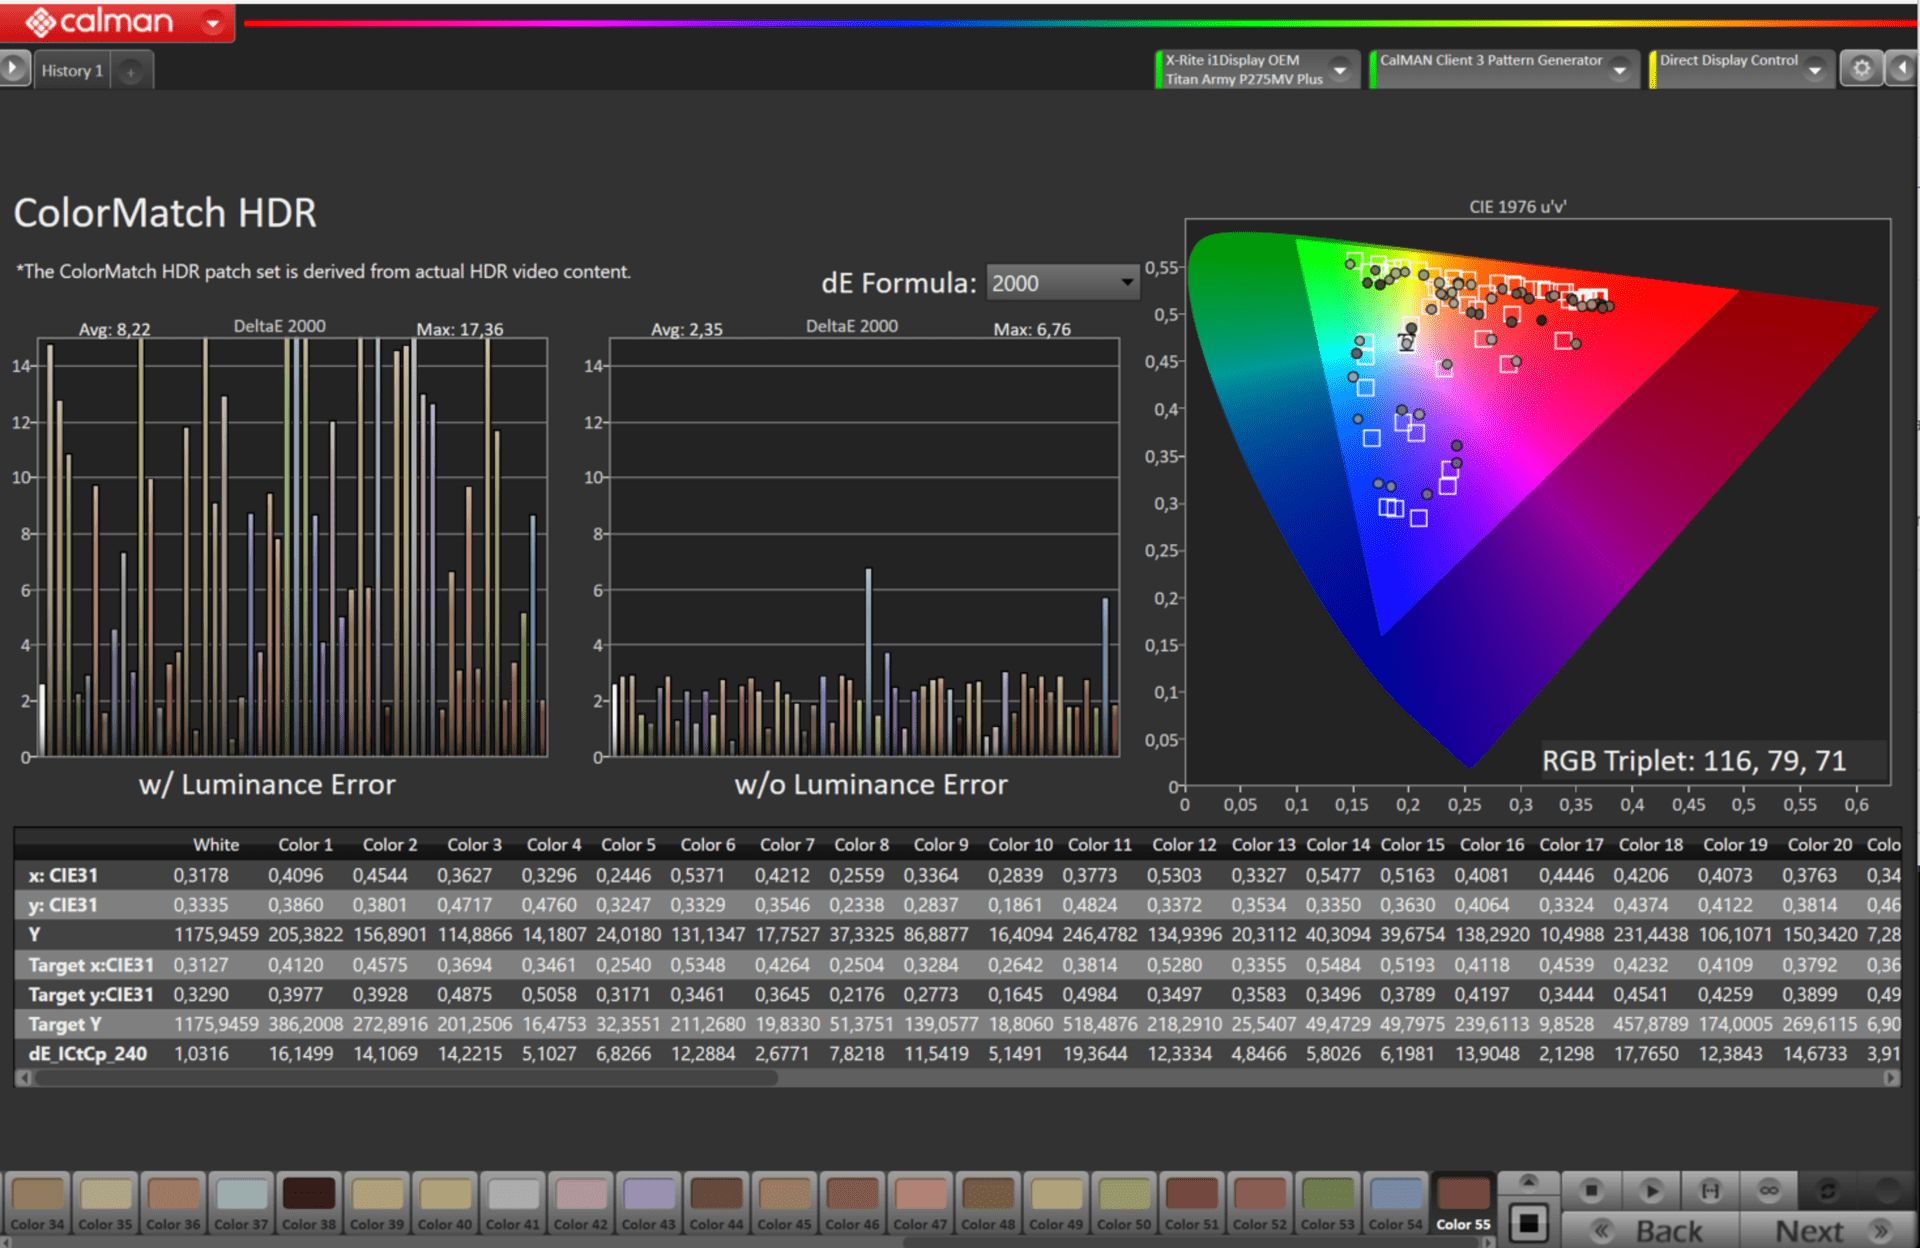Expand the X-Rite i1Display OEM meter dropdown
This screenshot has width=1920, height=1248.
[1340, 70]
